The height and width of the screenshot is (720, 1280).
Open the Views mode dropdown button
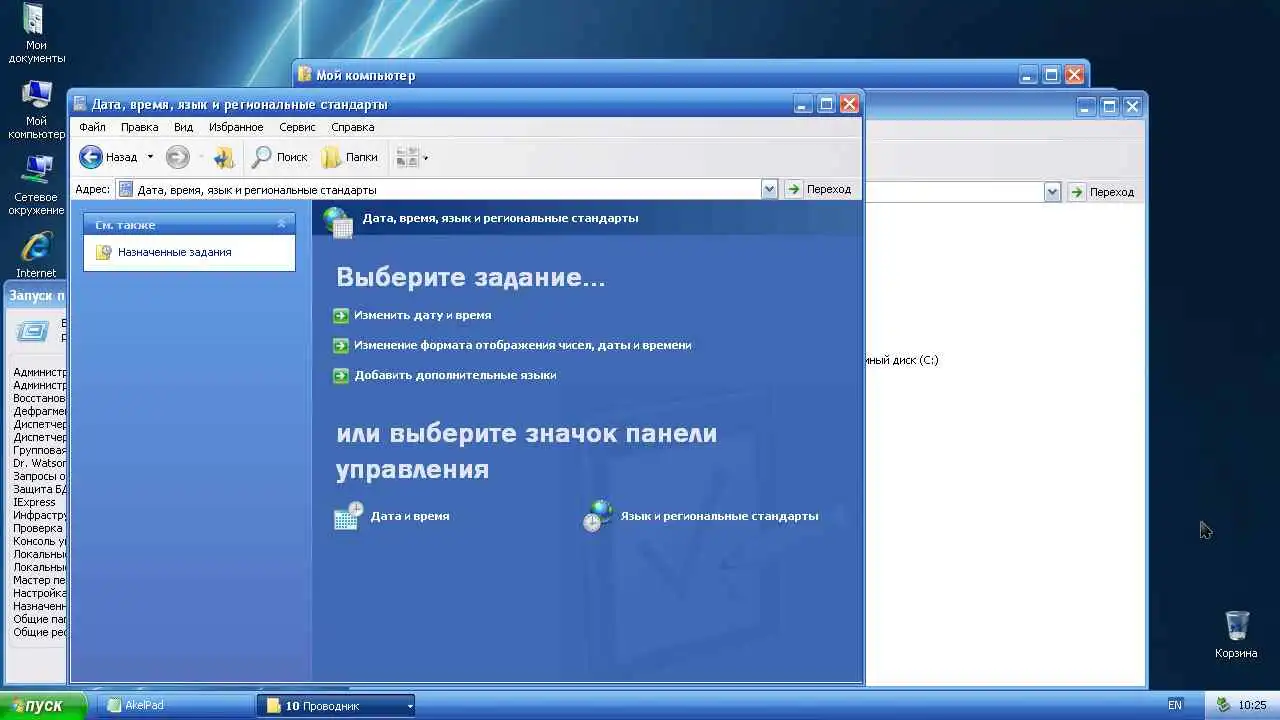click(412, 157)
